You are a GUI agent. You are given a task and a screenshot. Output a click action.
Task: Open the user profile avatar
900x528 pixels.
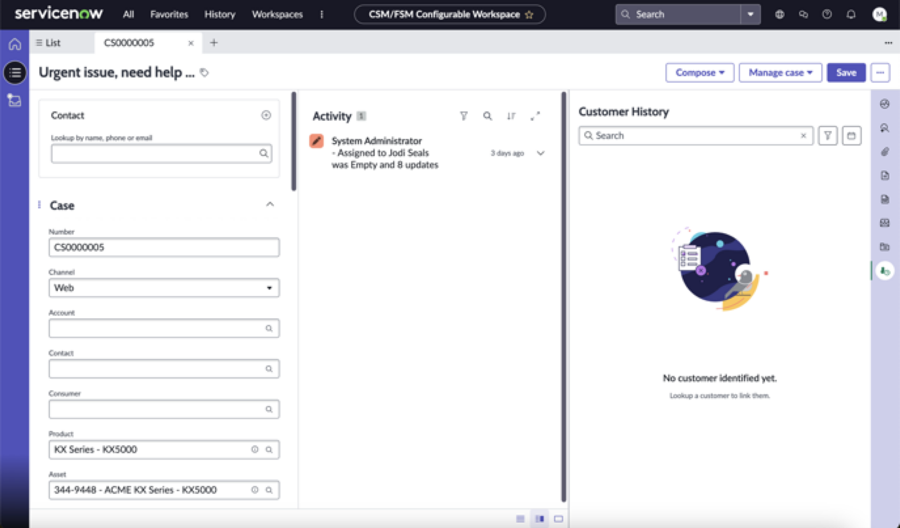click(879, 14)
